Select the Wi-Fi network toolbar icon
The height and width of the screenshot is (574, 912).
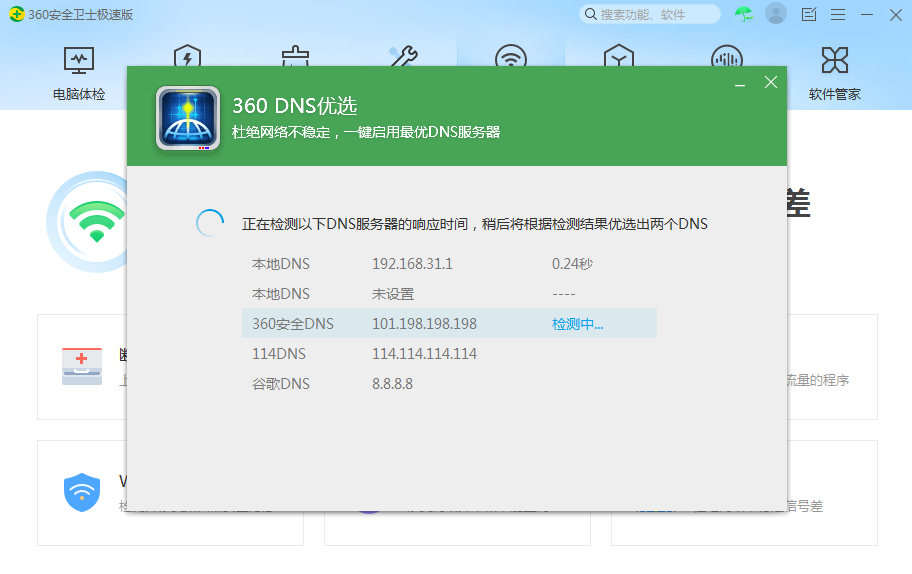coord(511,56)
